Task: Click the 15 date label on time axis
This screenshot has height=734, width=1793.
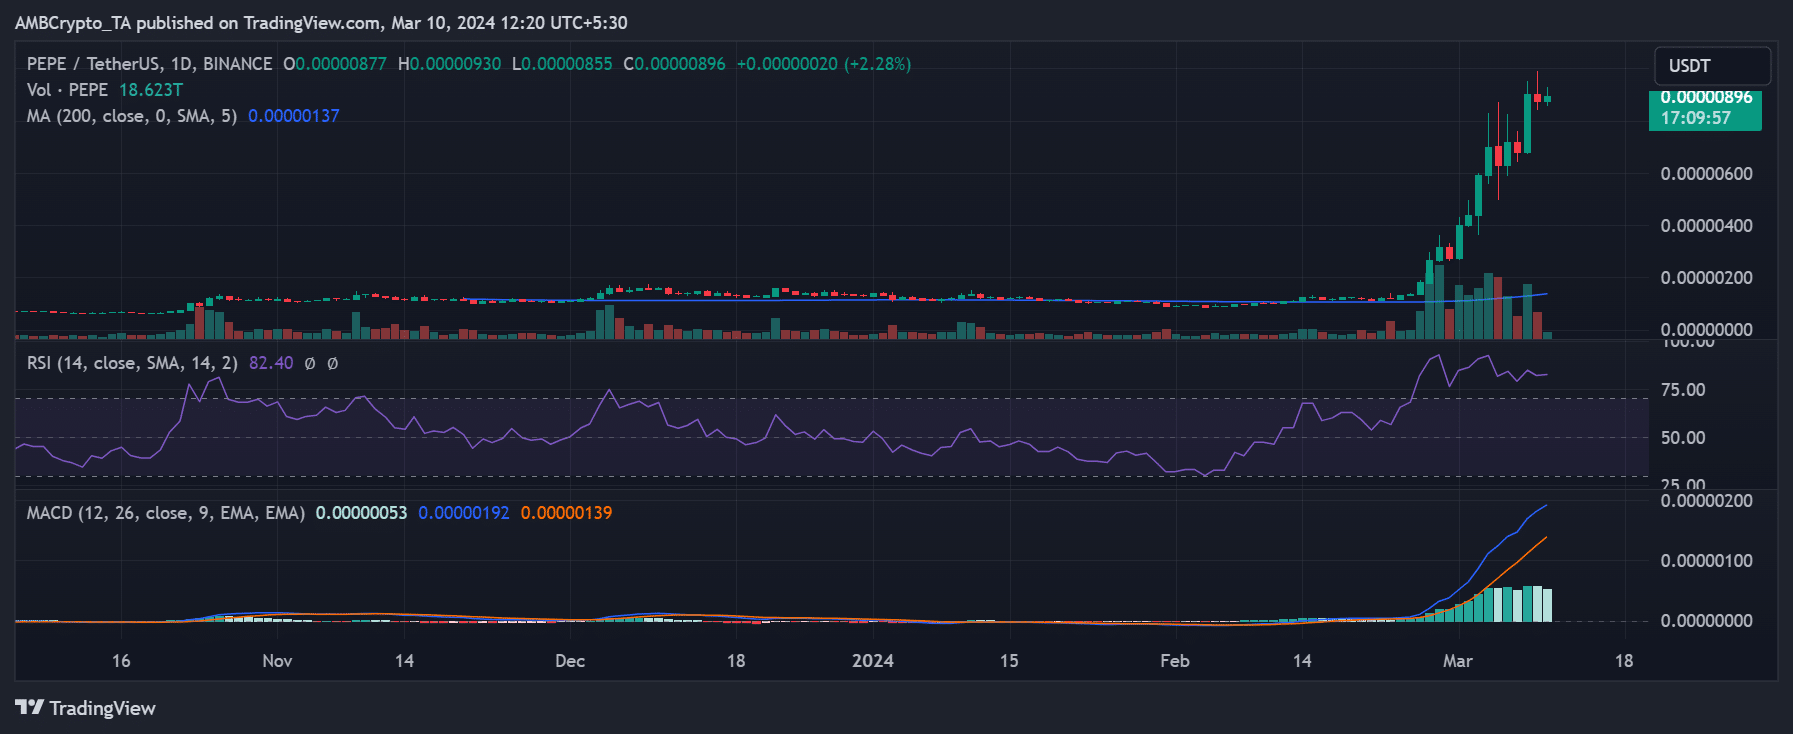Action: pos(1009,661)
